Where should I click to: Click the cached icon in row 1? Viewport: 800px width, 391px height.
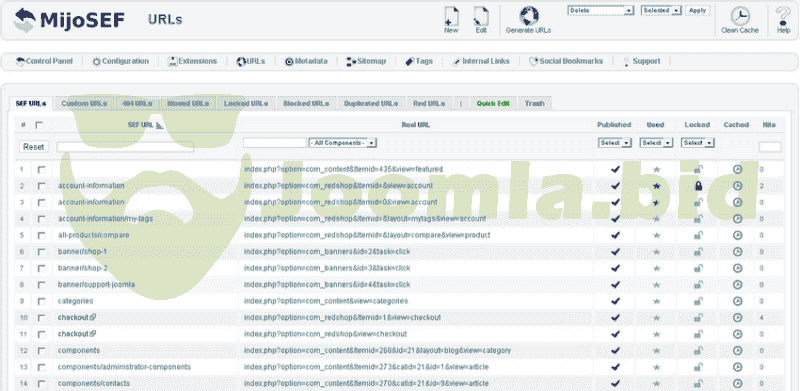pos(737,169)
